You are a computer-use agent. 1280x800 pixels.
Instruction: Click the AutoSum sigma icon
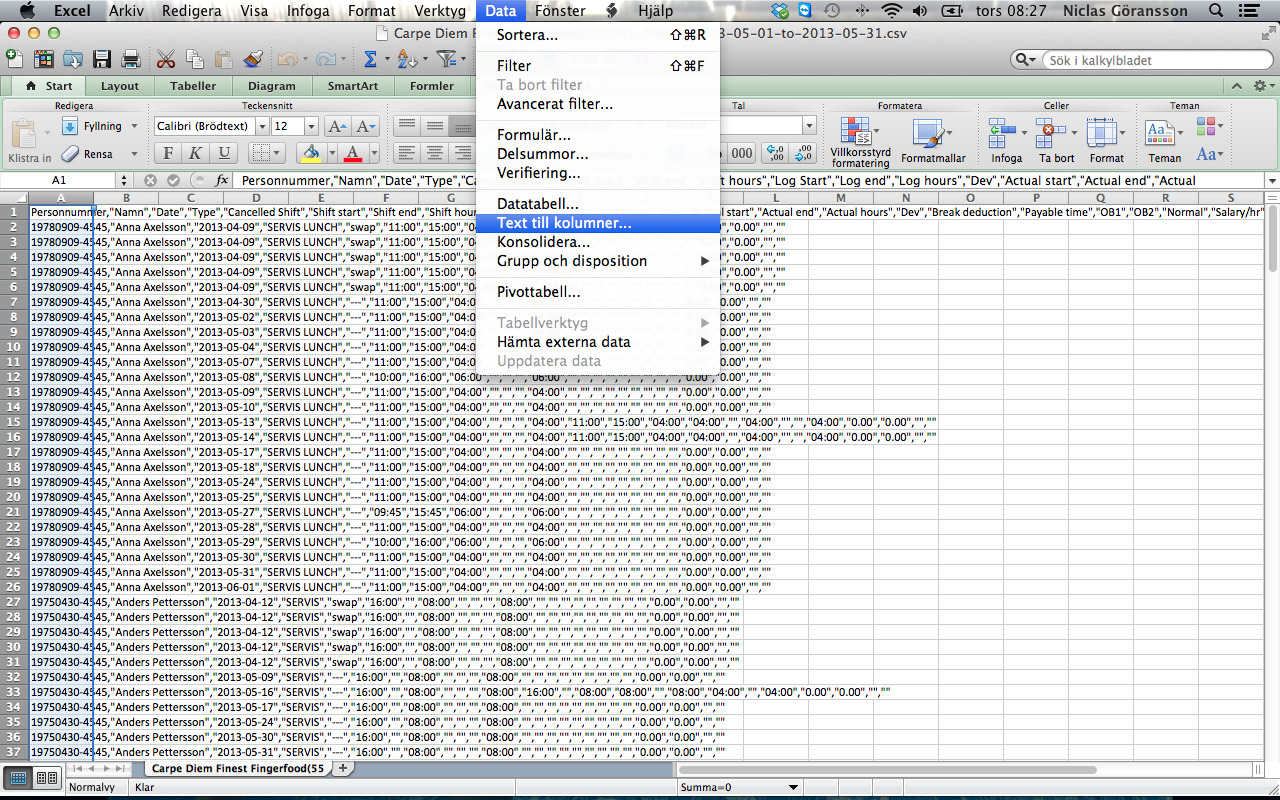coord(371,59)
